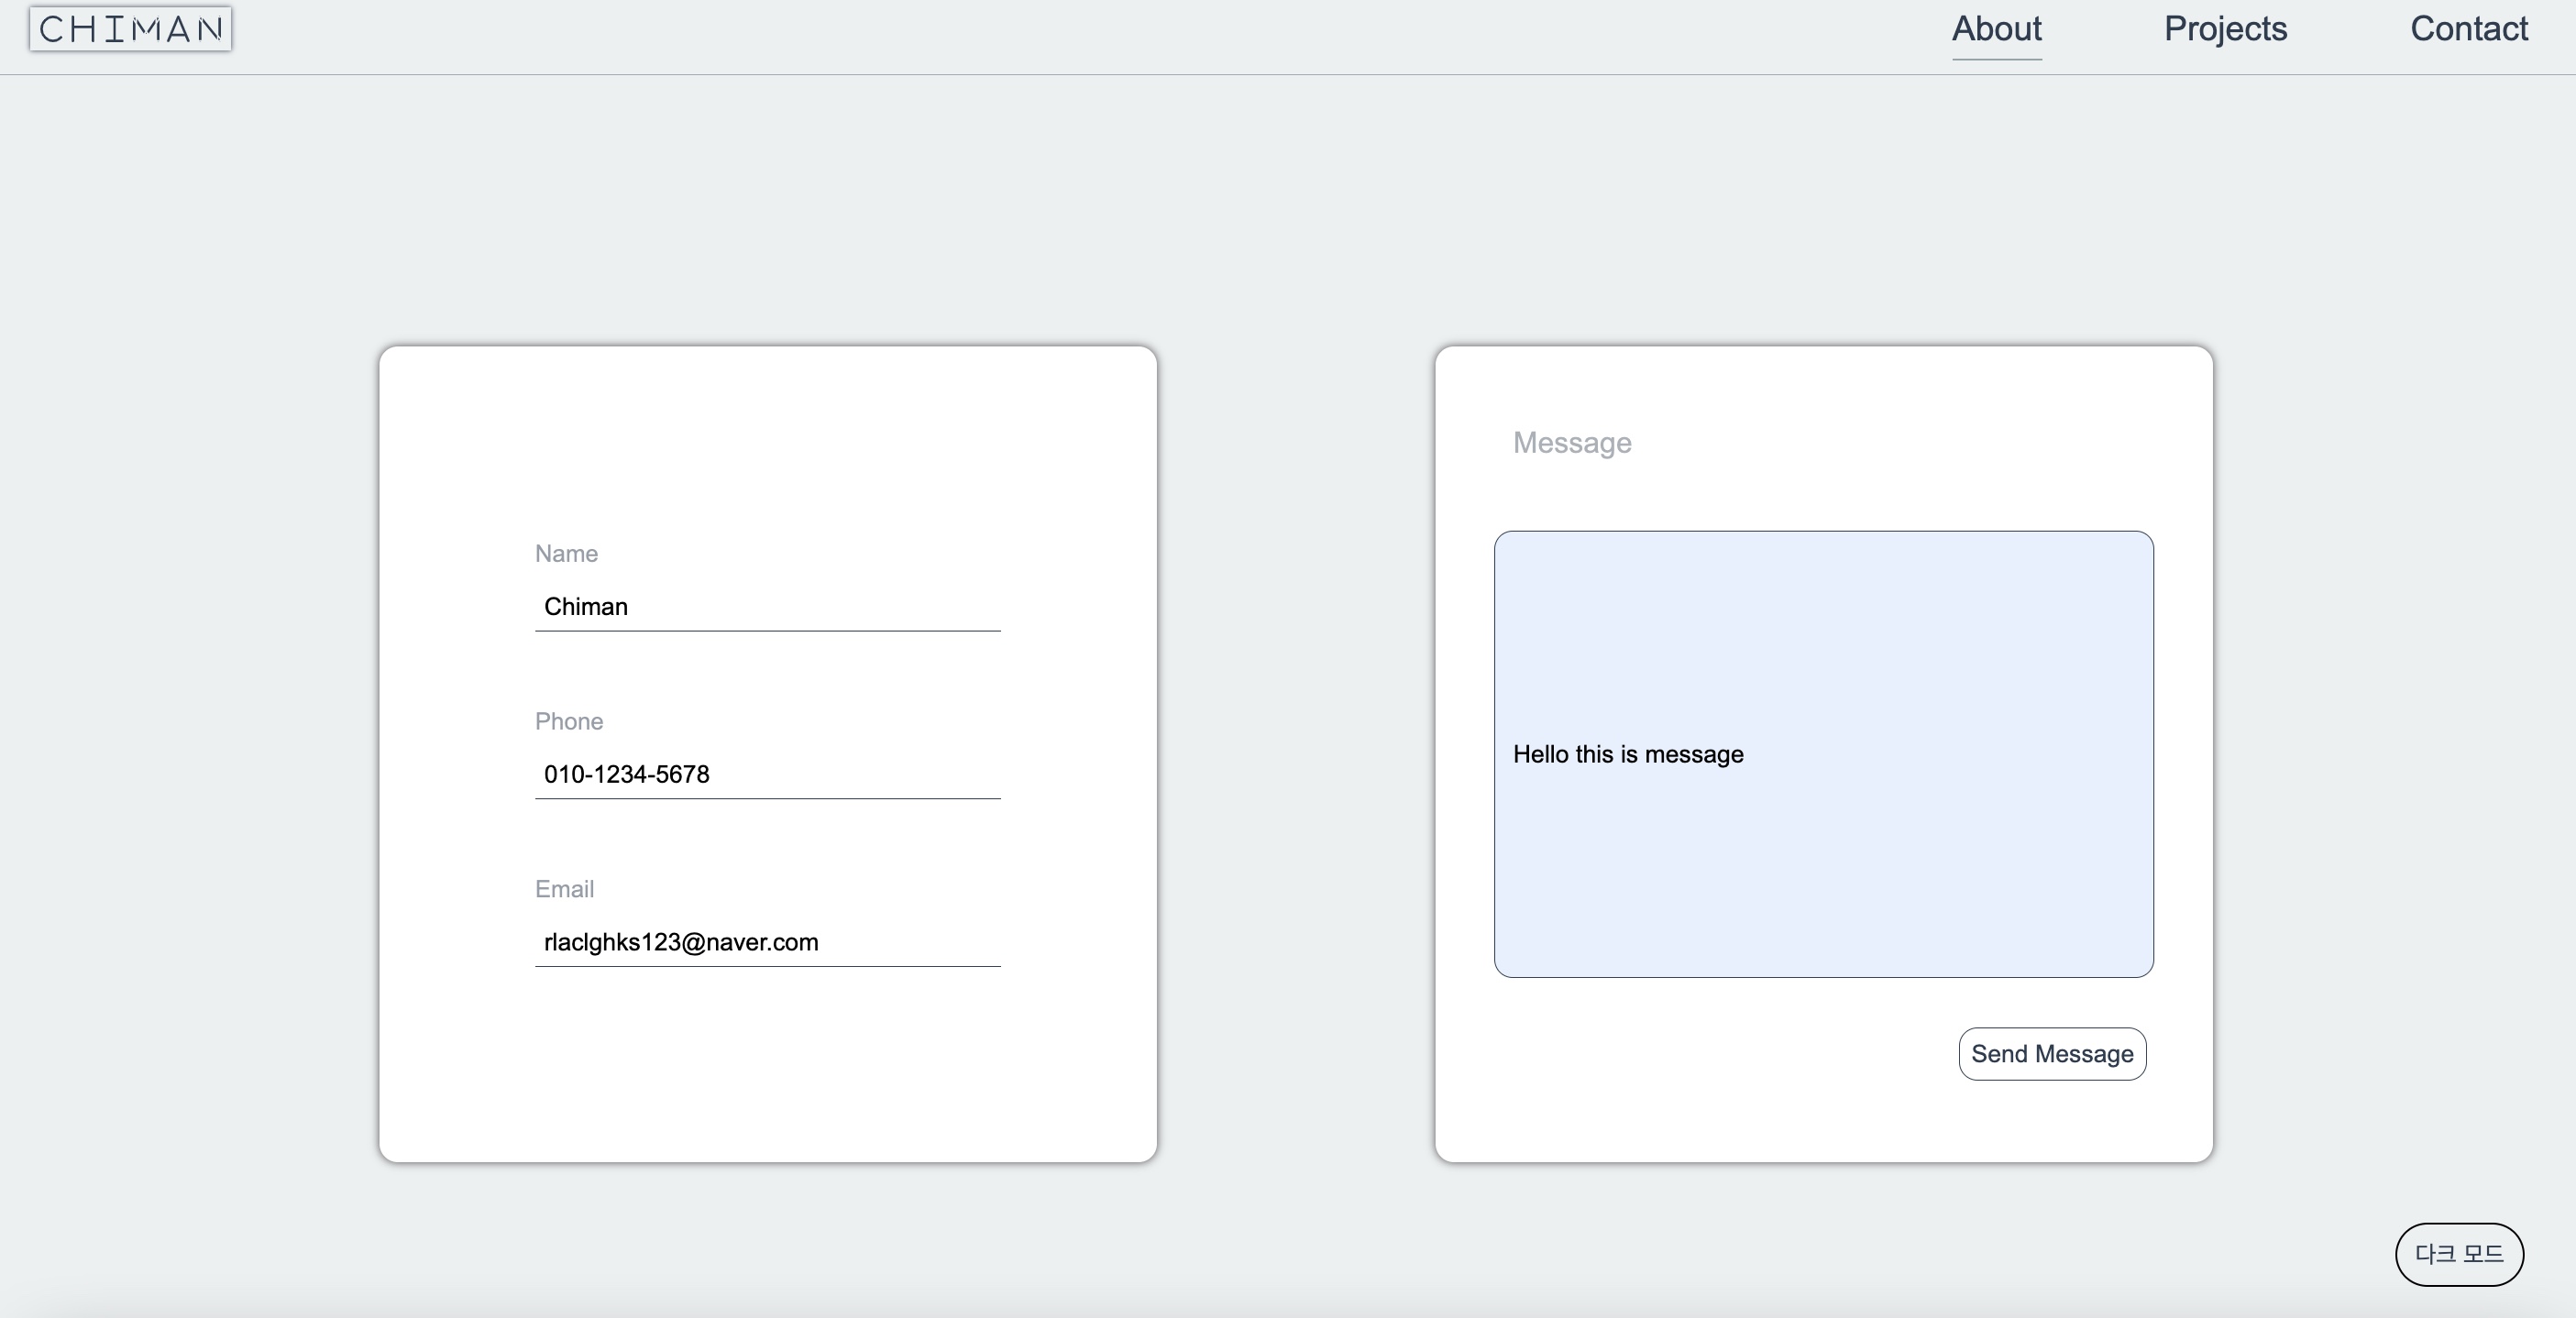Click the Email field label
The height and width of the screenshot is (1318, 2576).
[x=564, y=890]
